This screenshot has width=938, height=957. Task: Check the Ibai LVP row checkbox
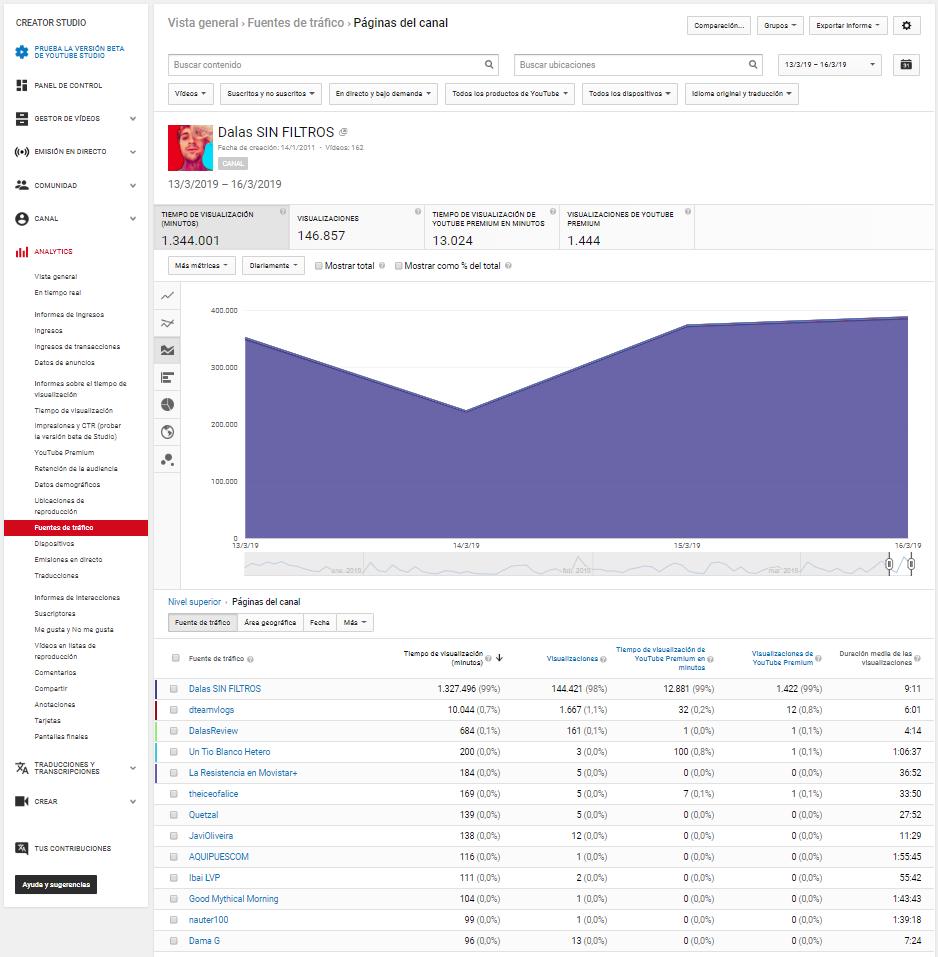pos(174,878)
